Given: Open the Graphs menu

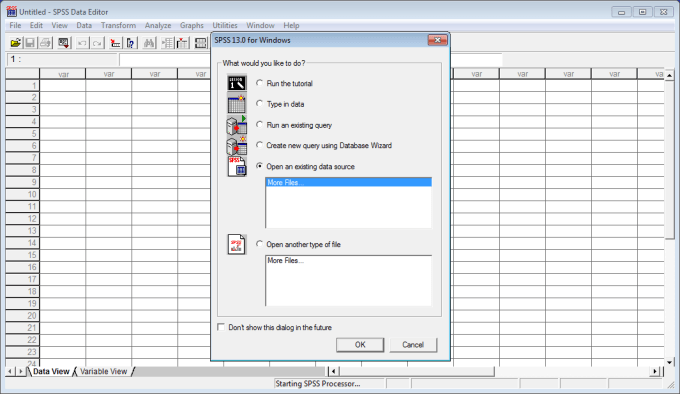Looking at the screenshot, I should pos(192,25).
